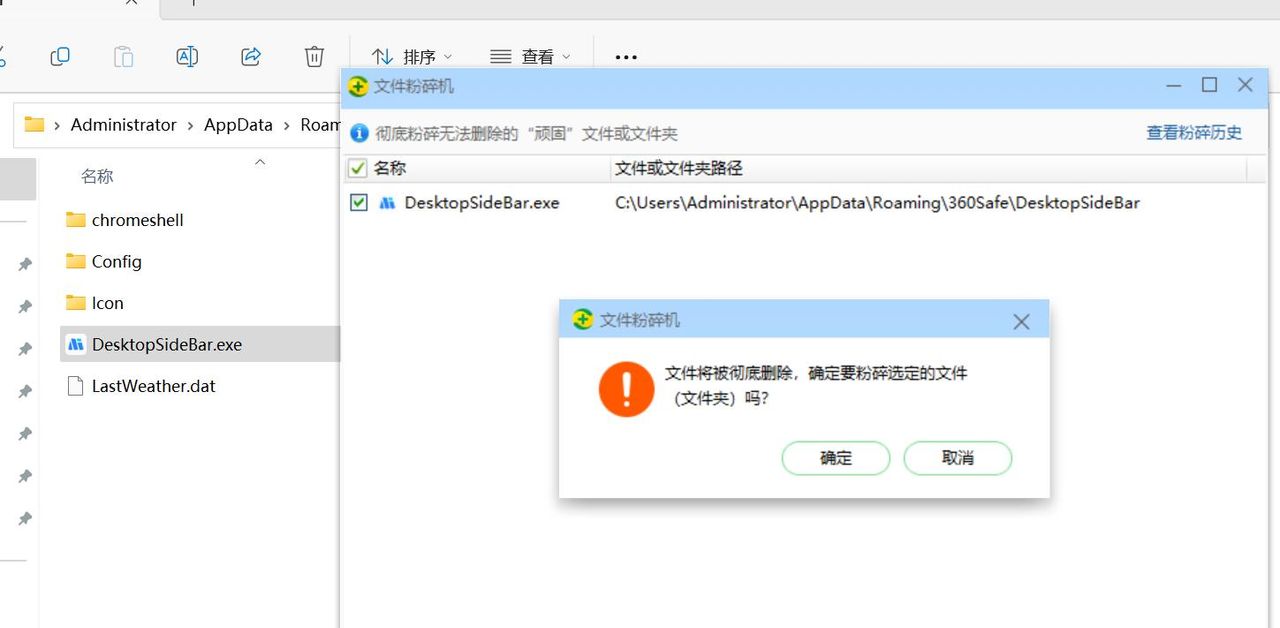Viewport: 1280px width, 628px height.
Task: Select the AppData breadcrumb segment
Action: point(238,125)
